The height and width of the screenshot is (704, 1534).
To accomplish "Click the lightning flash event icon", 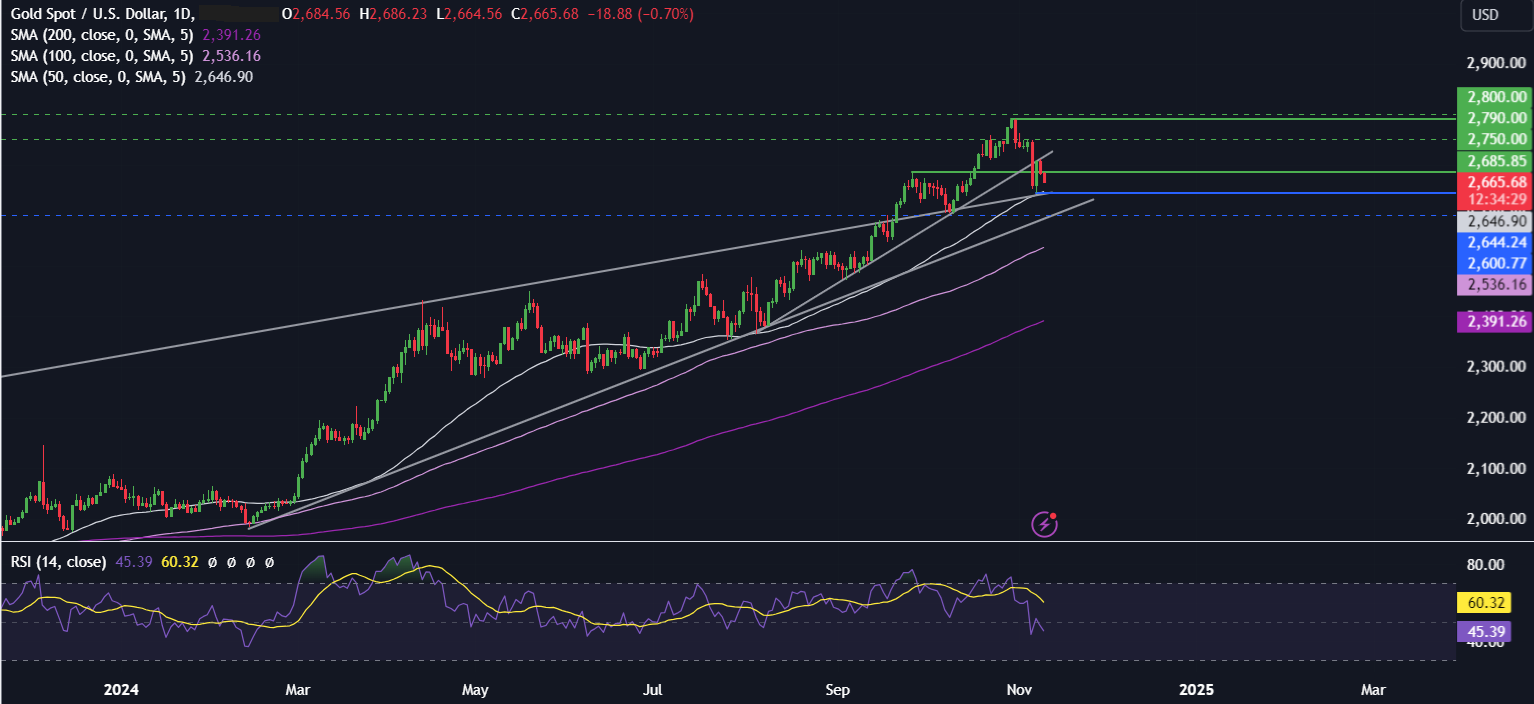I will [x=1045, y=523].
